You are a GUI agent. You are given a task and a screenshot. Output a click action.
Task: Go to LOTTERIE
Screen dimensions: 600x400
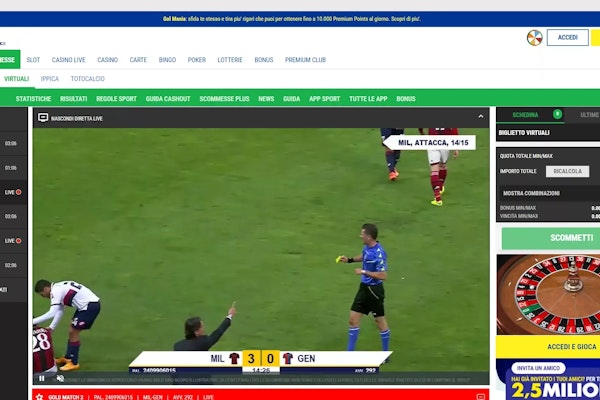point(230,60)
